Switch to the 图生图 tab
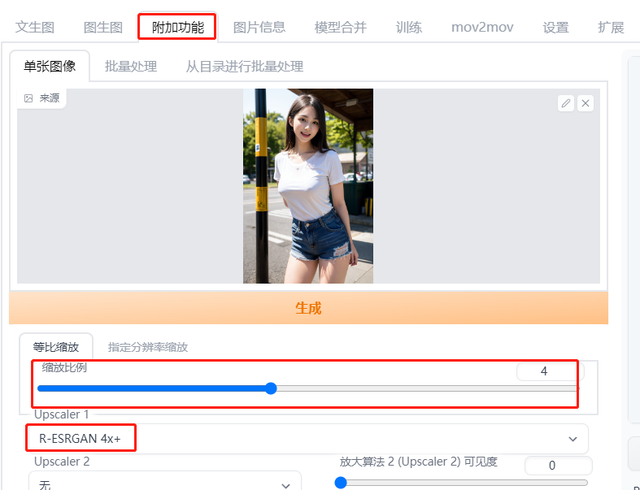640x490 pixels. [x=103, y=27]
